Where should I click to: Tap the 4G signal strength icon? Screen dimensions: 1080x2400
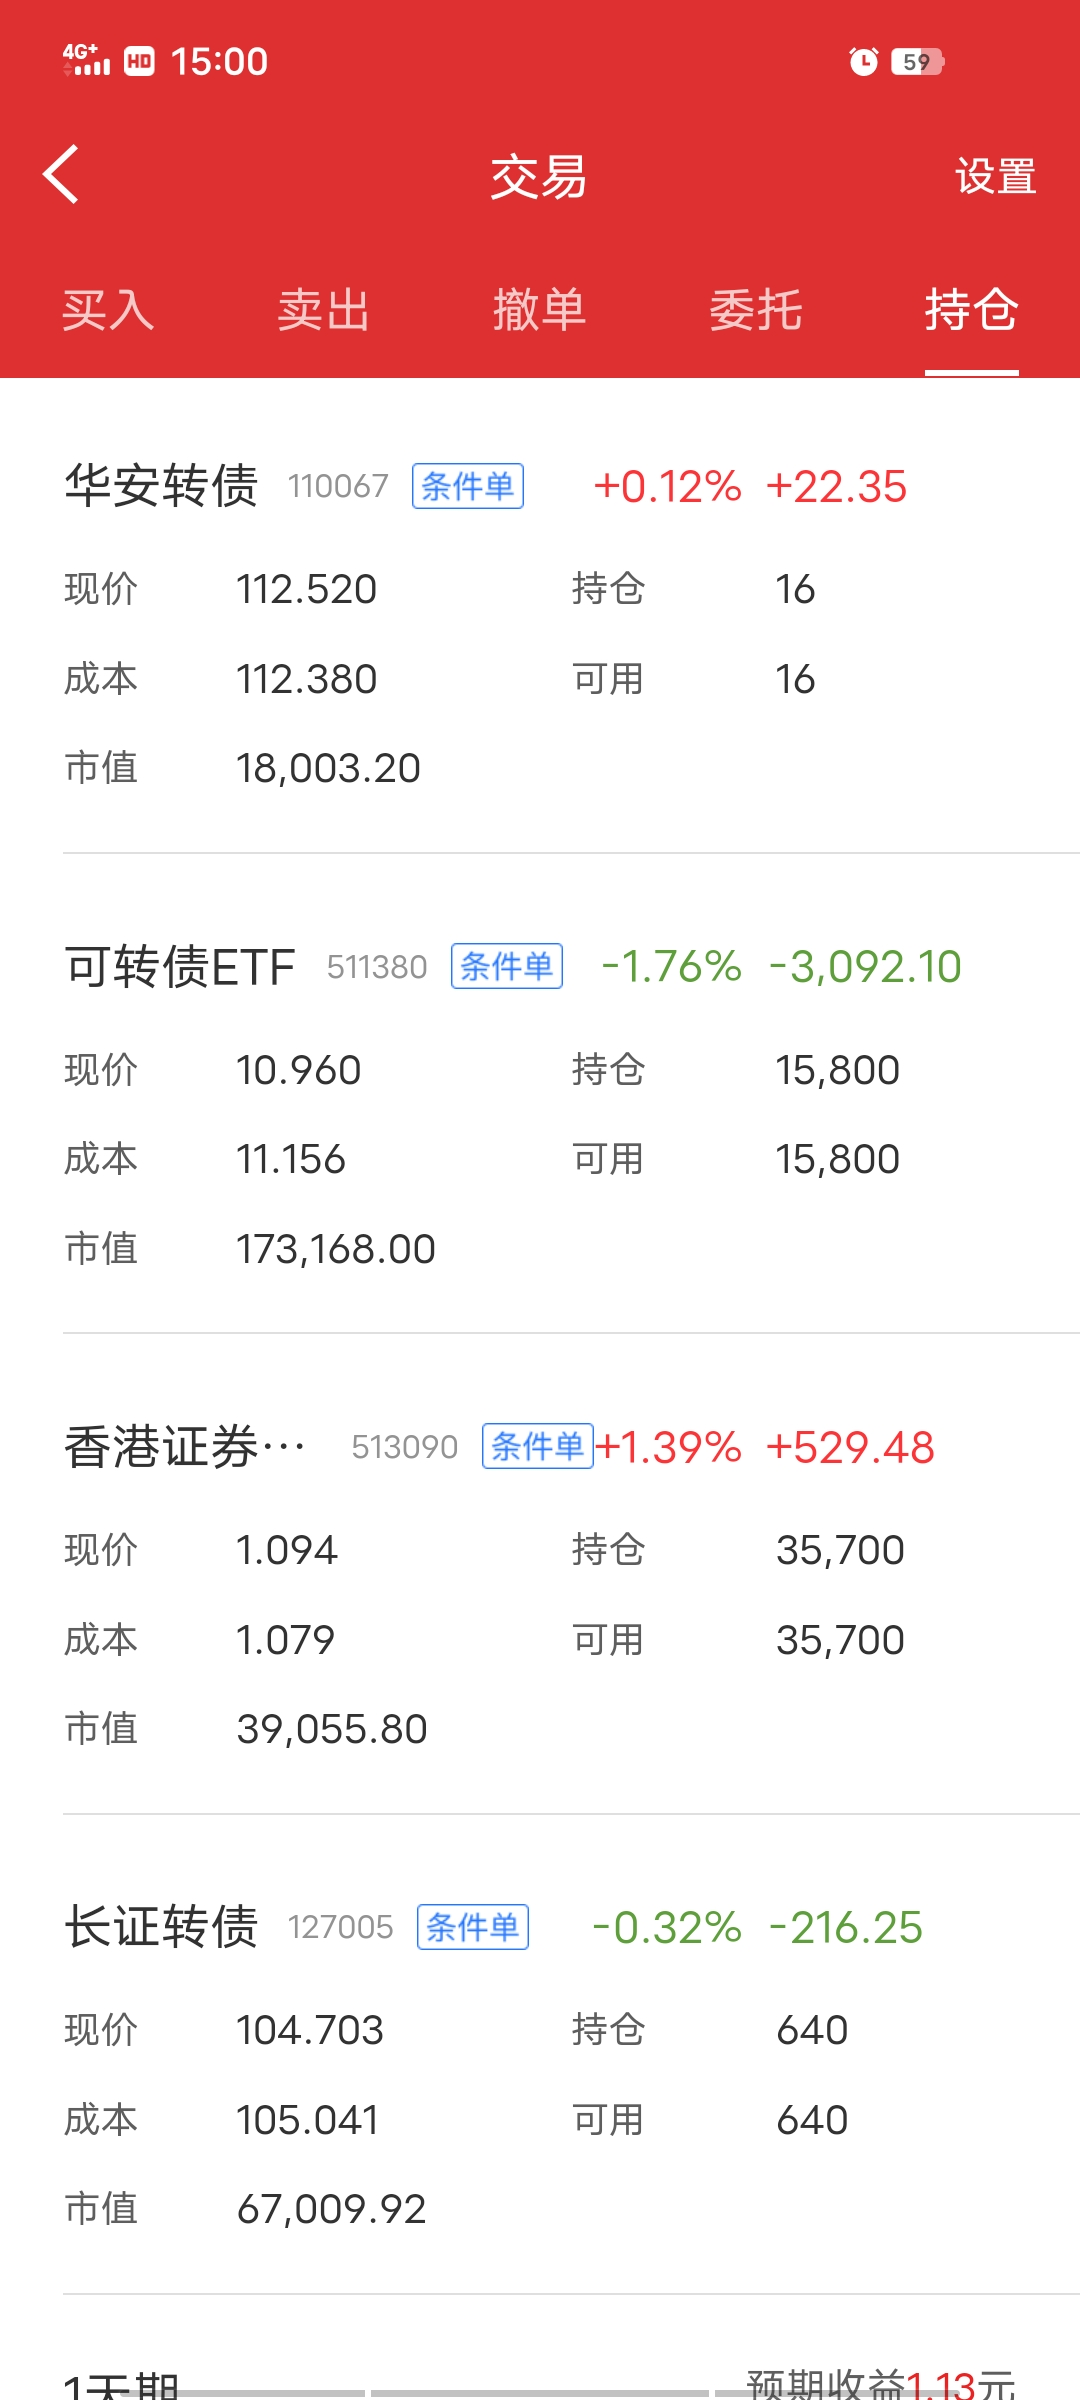[86, 60]
